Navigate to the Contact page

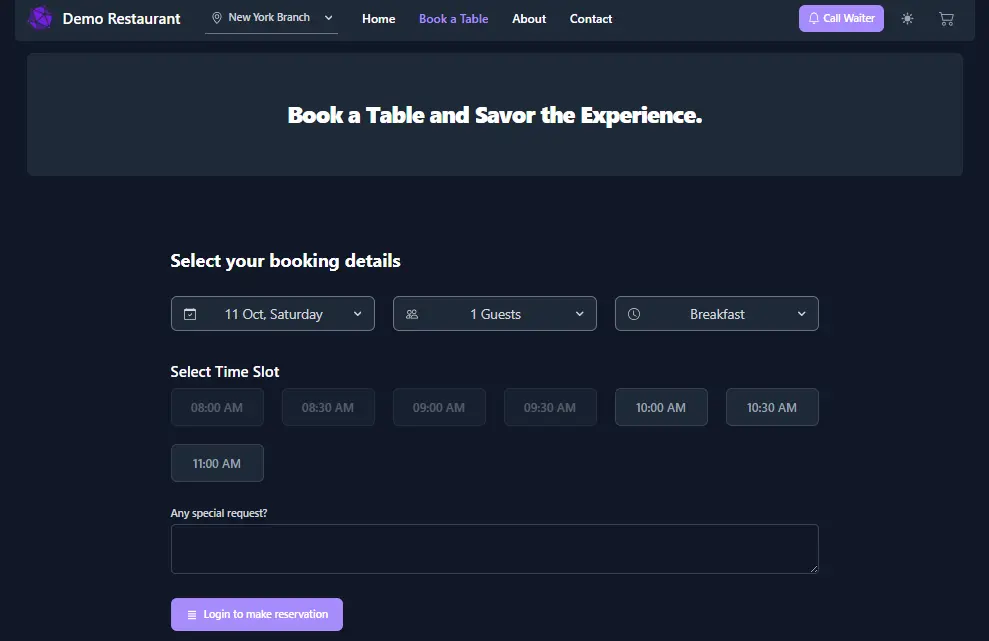pos(591,19)
